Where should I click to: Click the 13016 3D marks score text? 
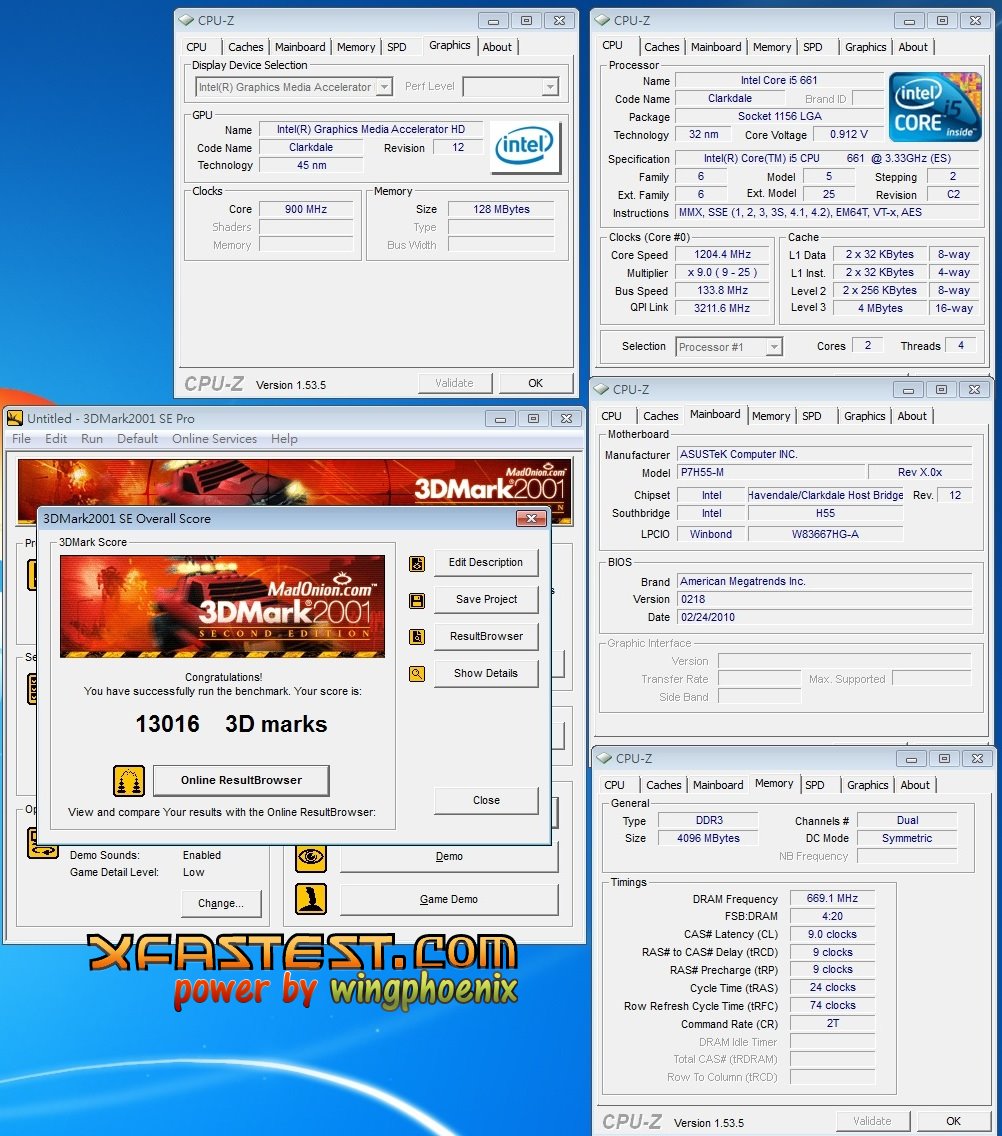231,724
